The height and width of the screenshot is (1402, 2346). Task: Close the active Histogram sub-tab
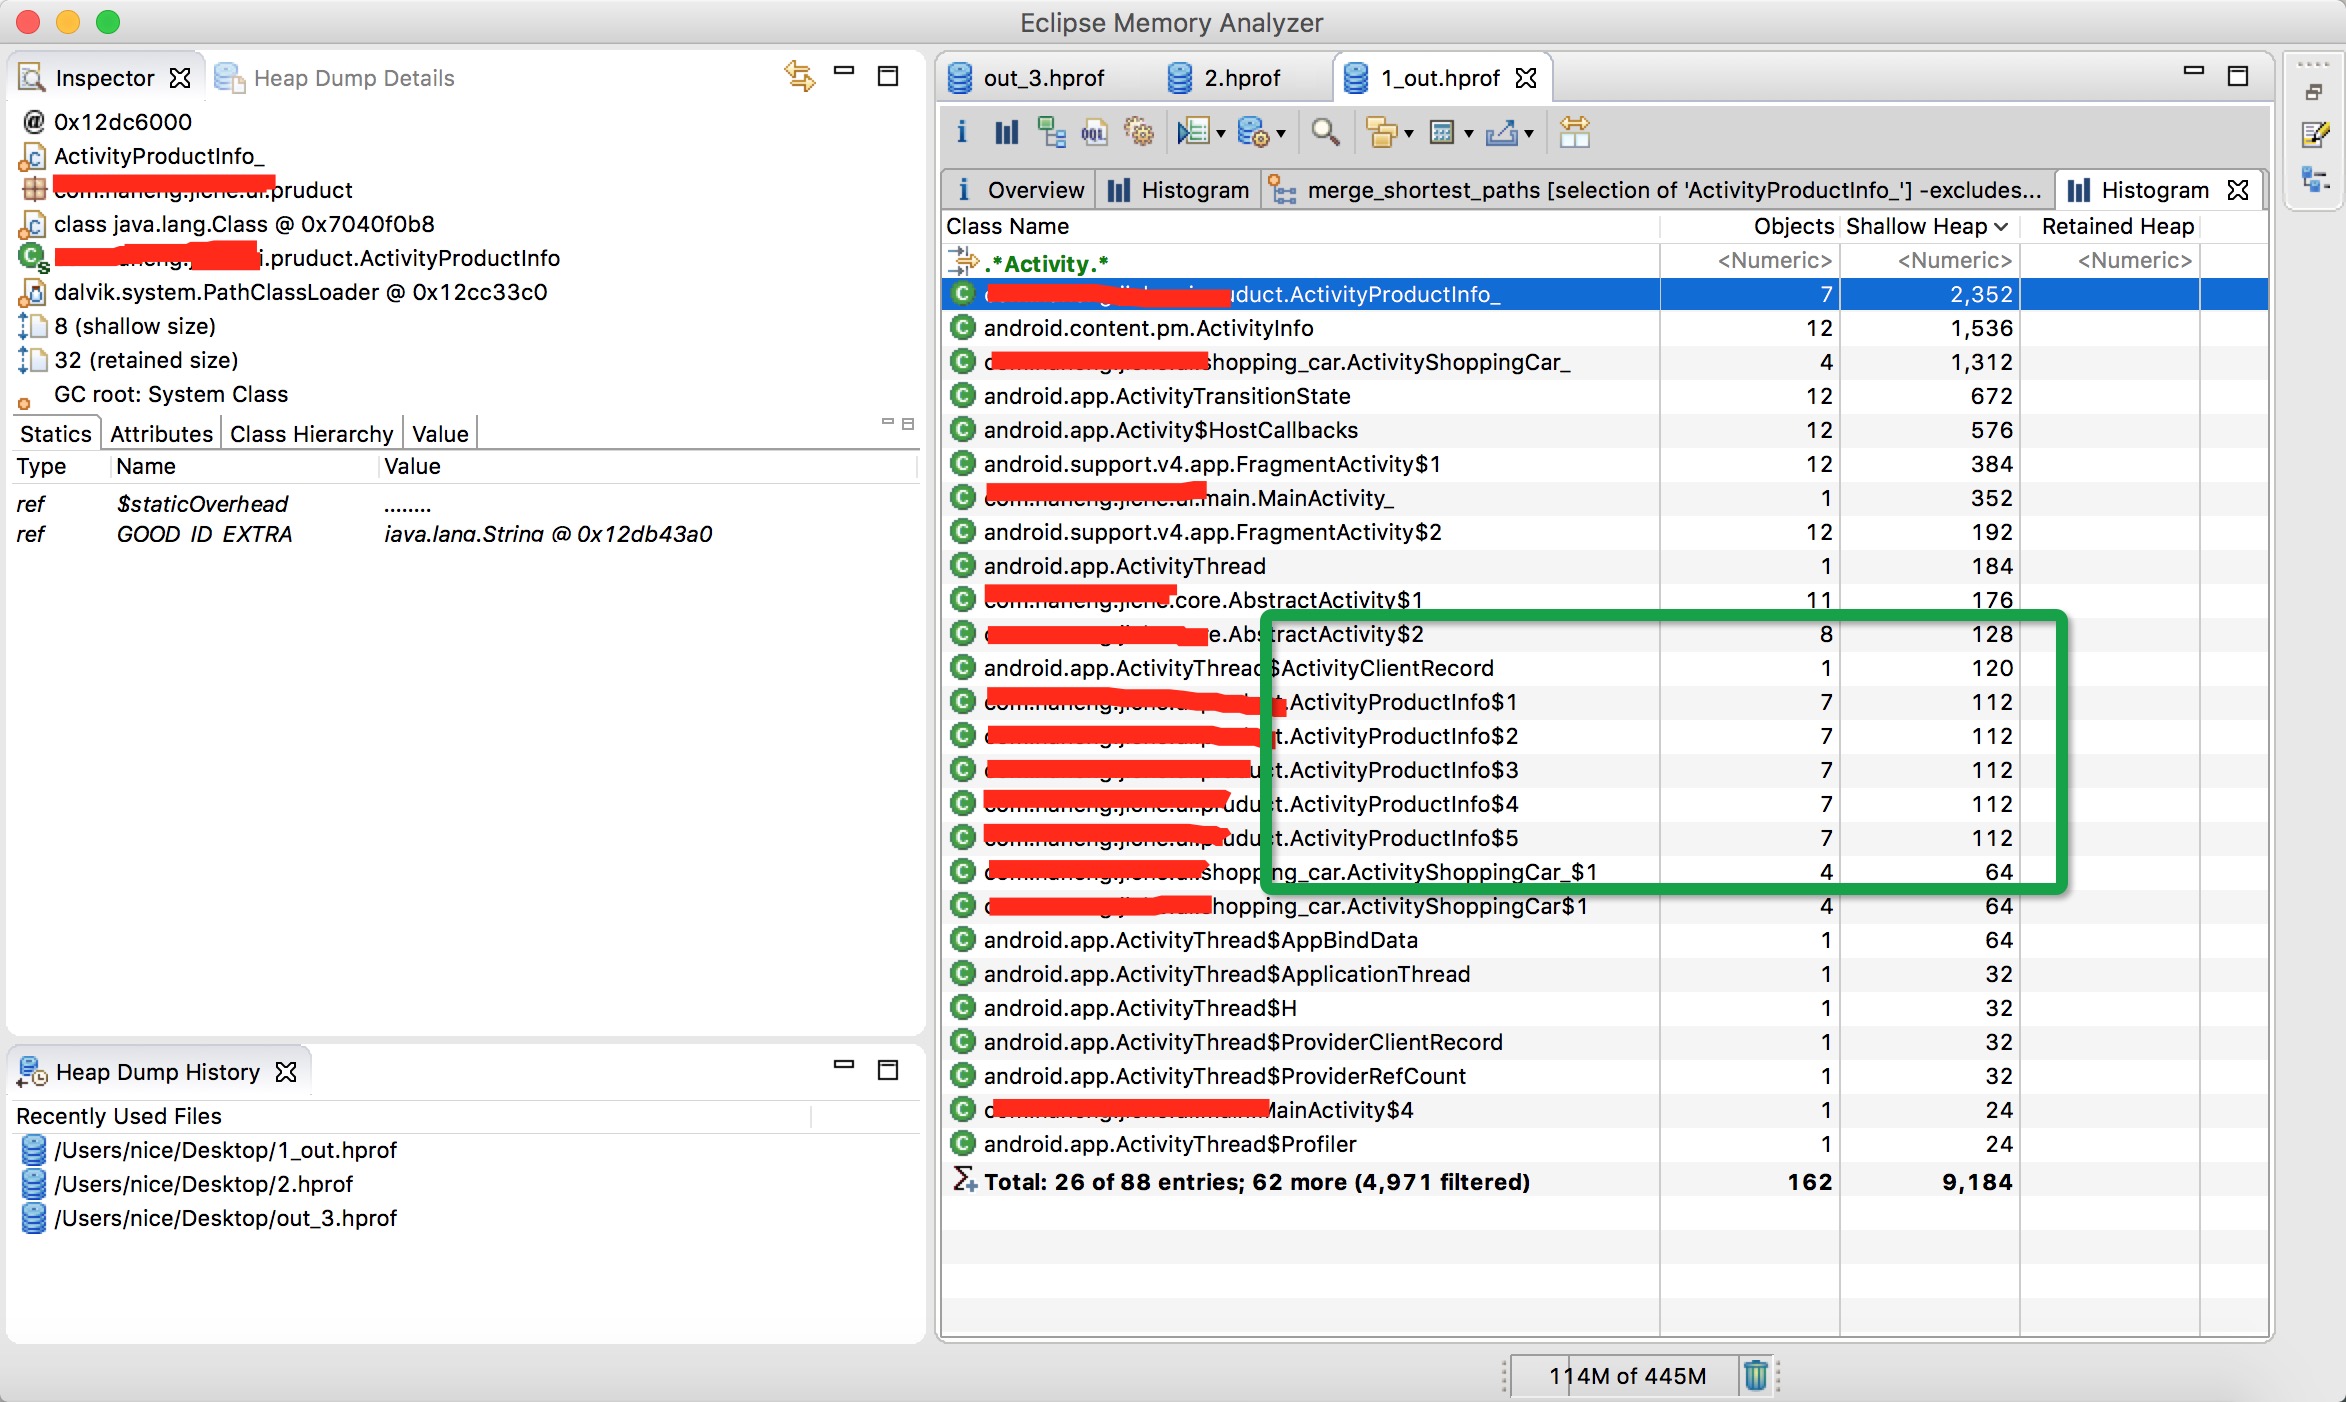(2239, 190)
